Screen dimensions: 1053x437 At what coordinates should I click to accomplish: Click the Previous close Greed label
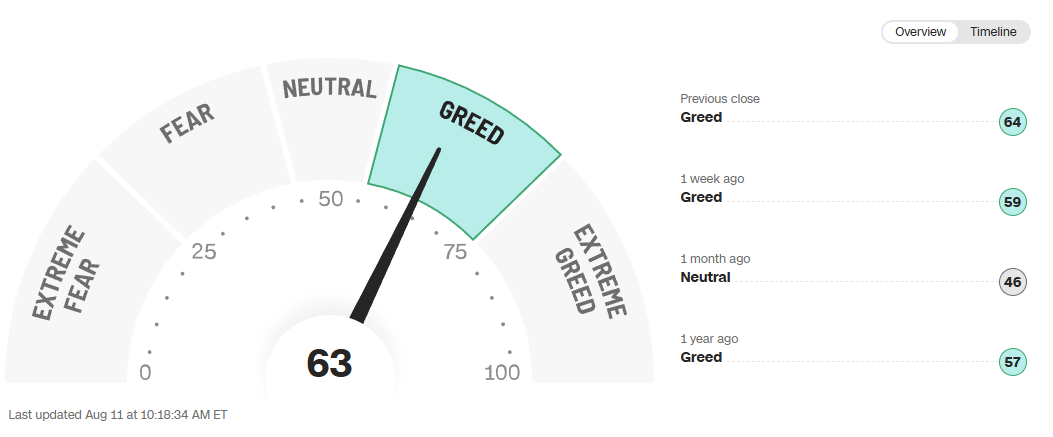701,117
